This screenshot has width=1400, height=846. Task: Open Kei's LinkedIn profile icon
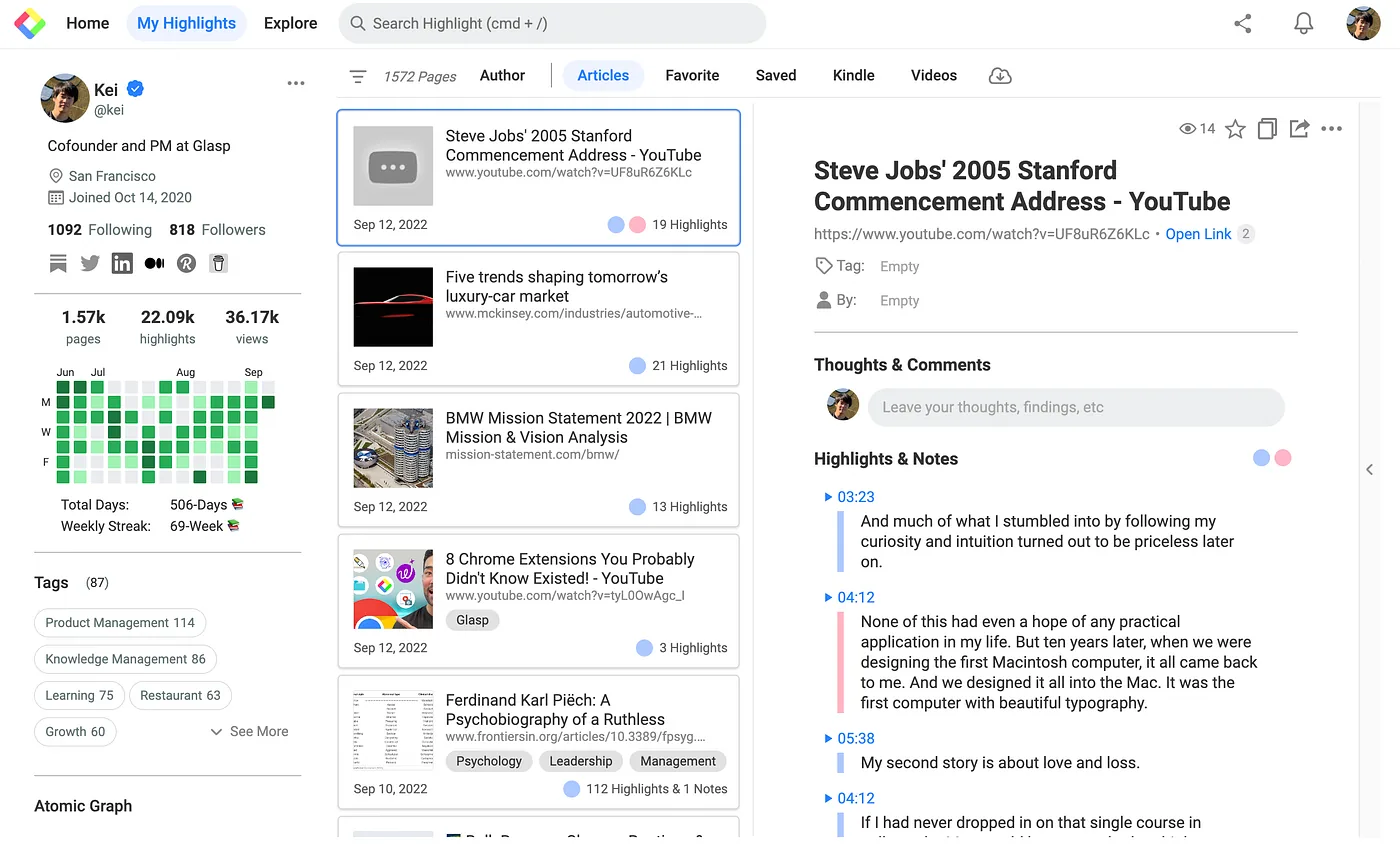tap(122, 263)
